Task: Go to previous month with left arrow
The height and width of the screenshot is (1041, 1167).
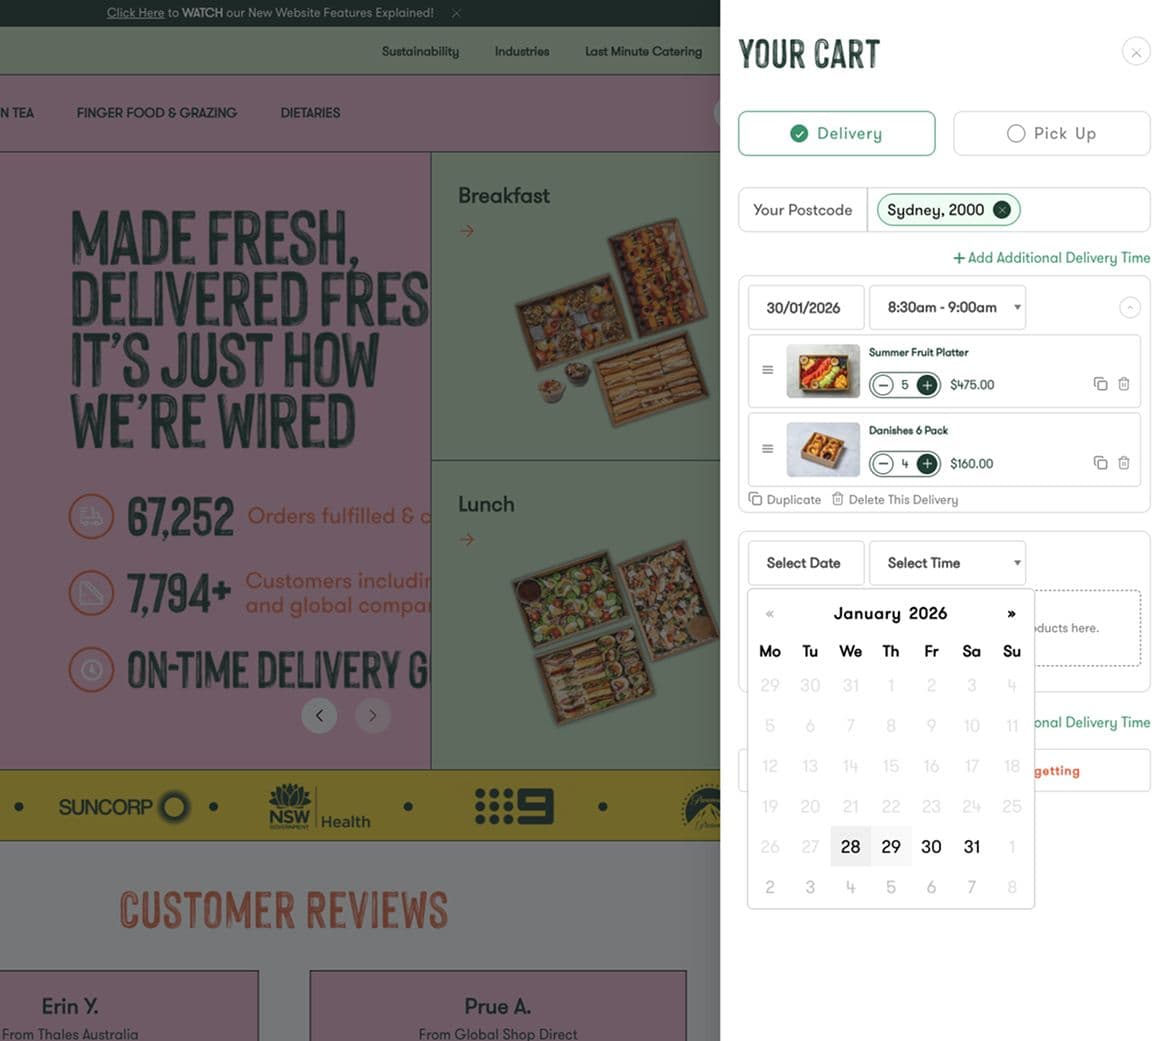Action: [x=770, y=613]
